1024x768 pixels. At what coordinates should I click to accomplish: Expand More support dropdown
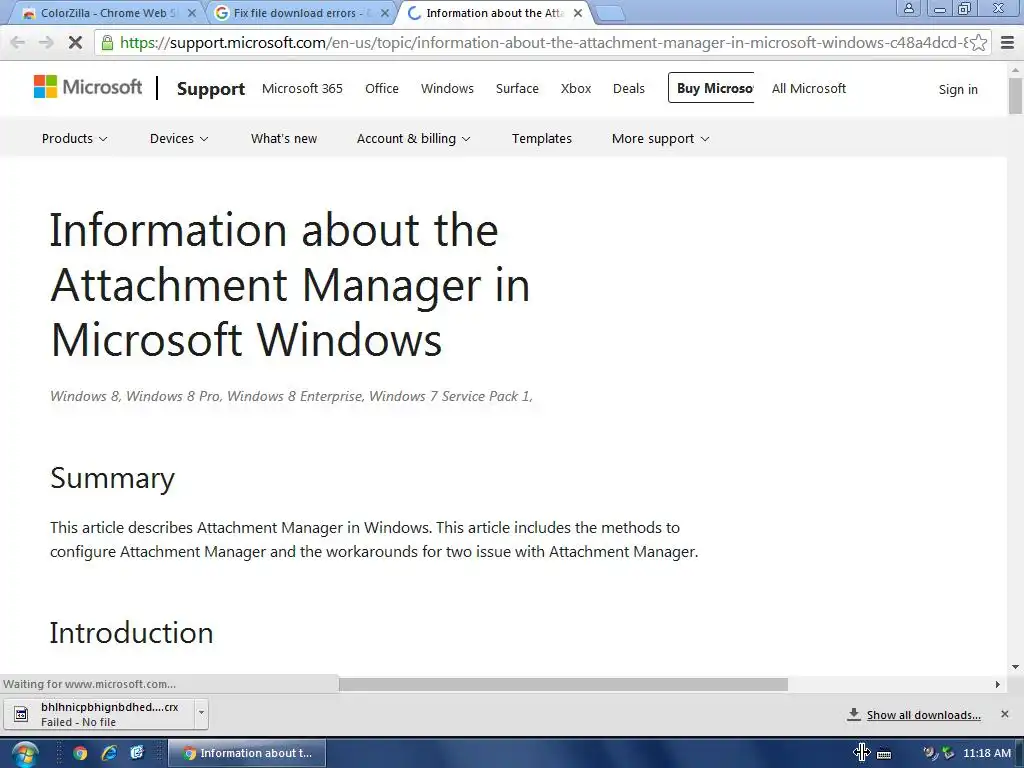660,138
